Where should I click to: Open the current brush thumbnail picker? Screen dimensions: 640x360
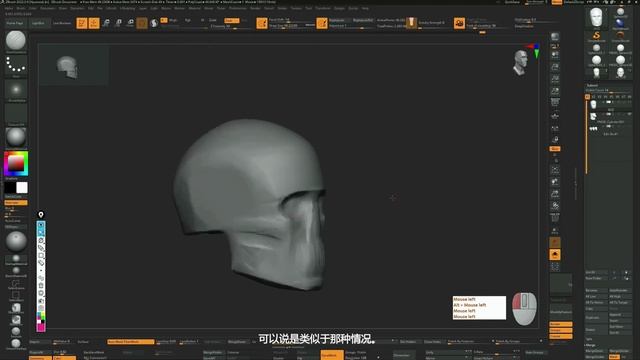(16, 40)
